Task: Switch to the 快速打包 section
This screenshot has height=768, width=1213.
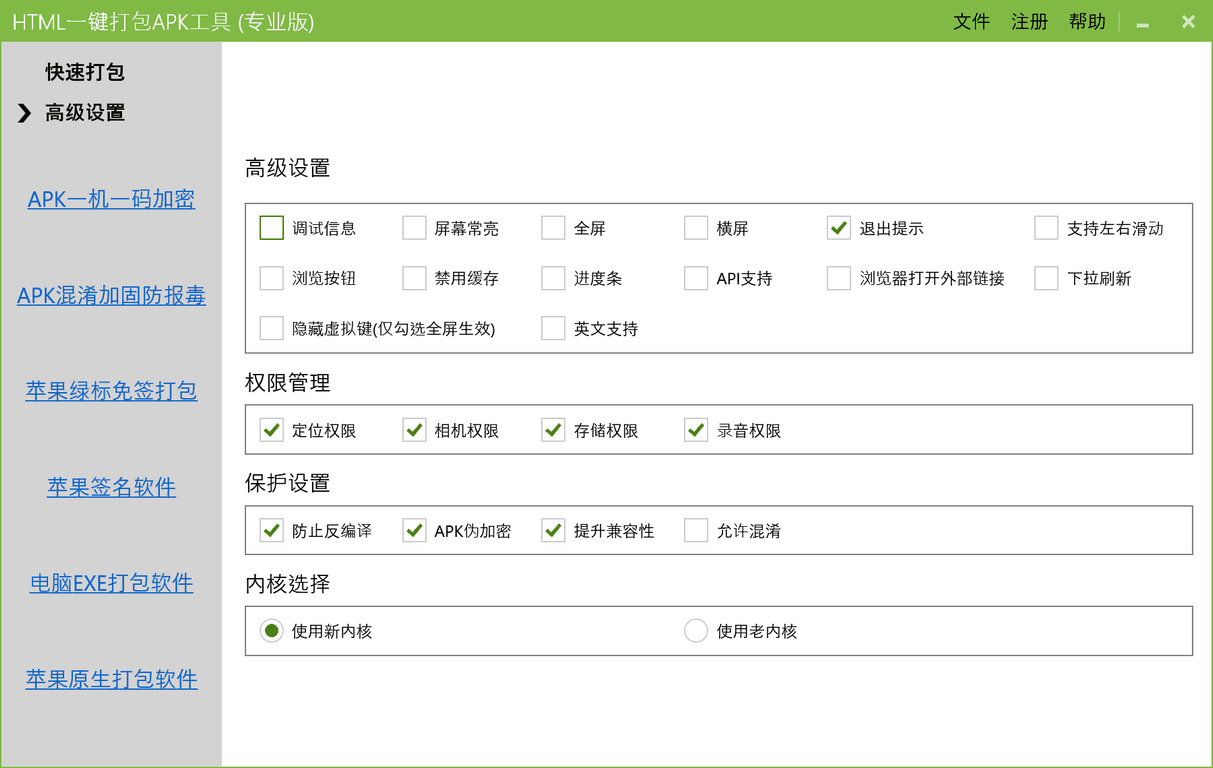Action: [x=83, y=71]
